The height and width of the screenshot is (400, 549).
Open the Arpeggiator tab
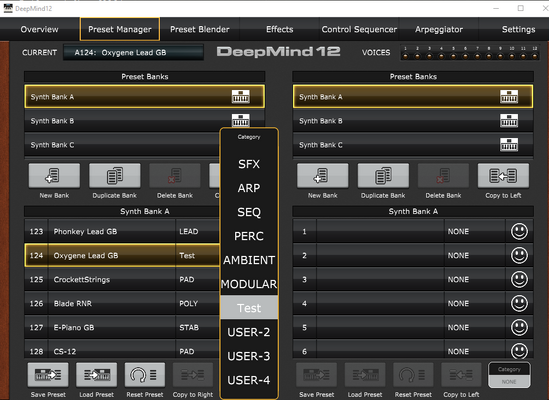click(439, 29)
